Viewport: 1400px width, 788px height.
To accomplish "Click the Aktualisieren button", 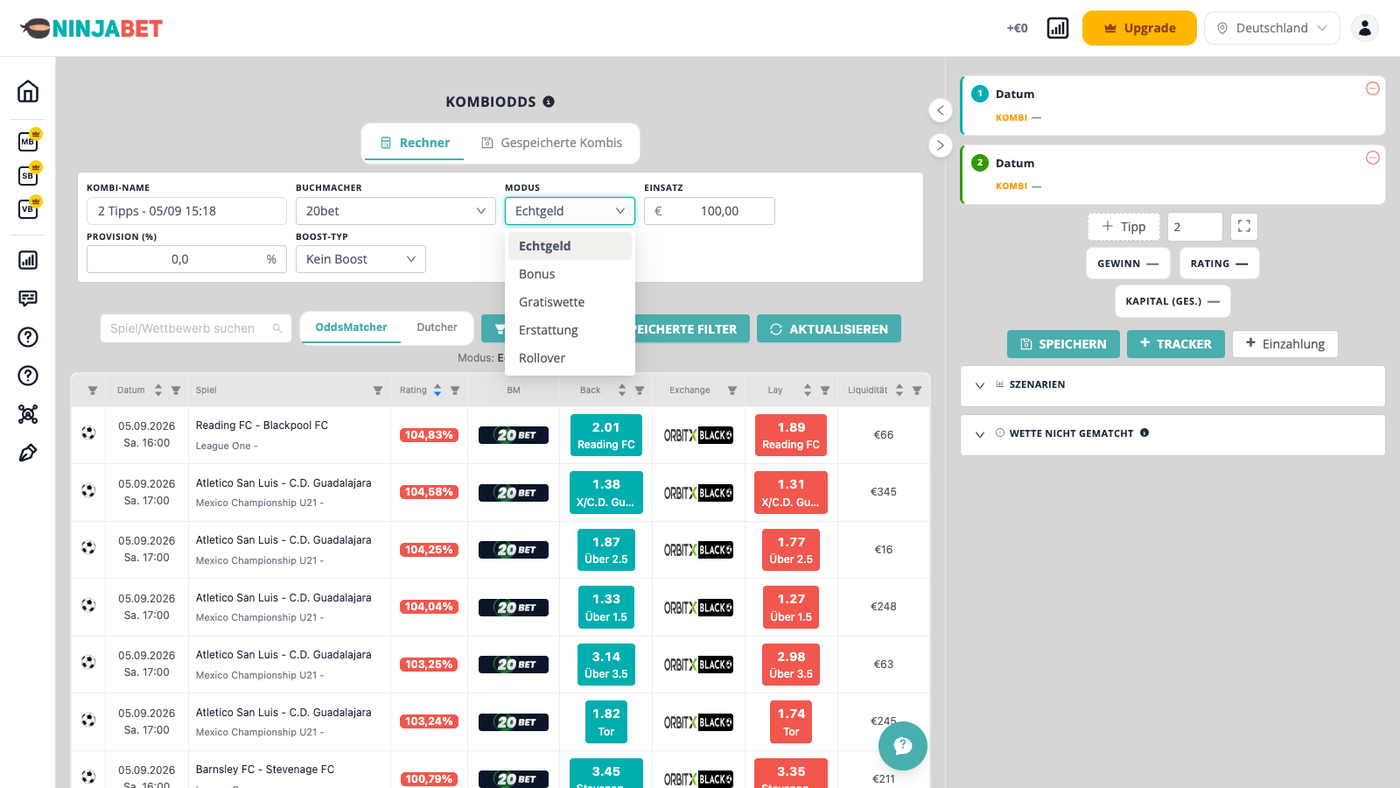I will coord(829,329).
